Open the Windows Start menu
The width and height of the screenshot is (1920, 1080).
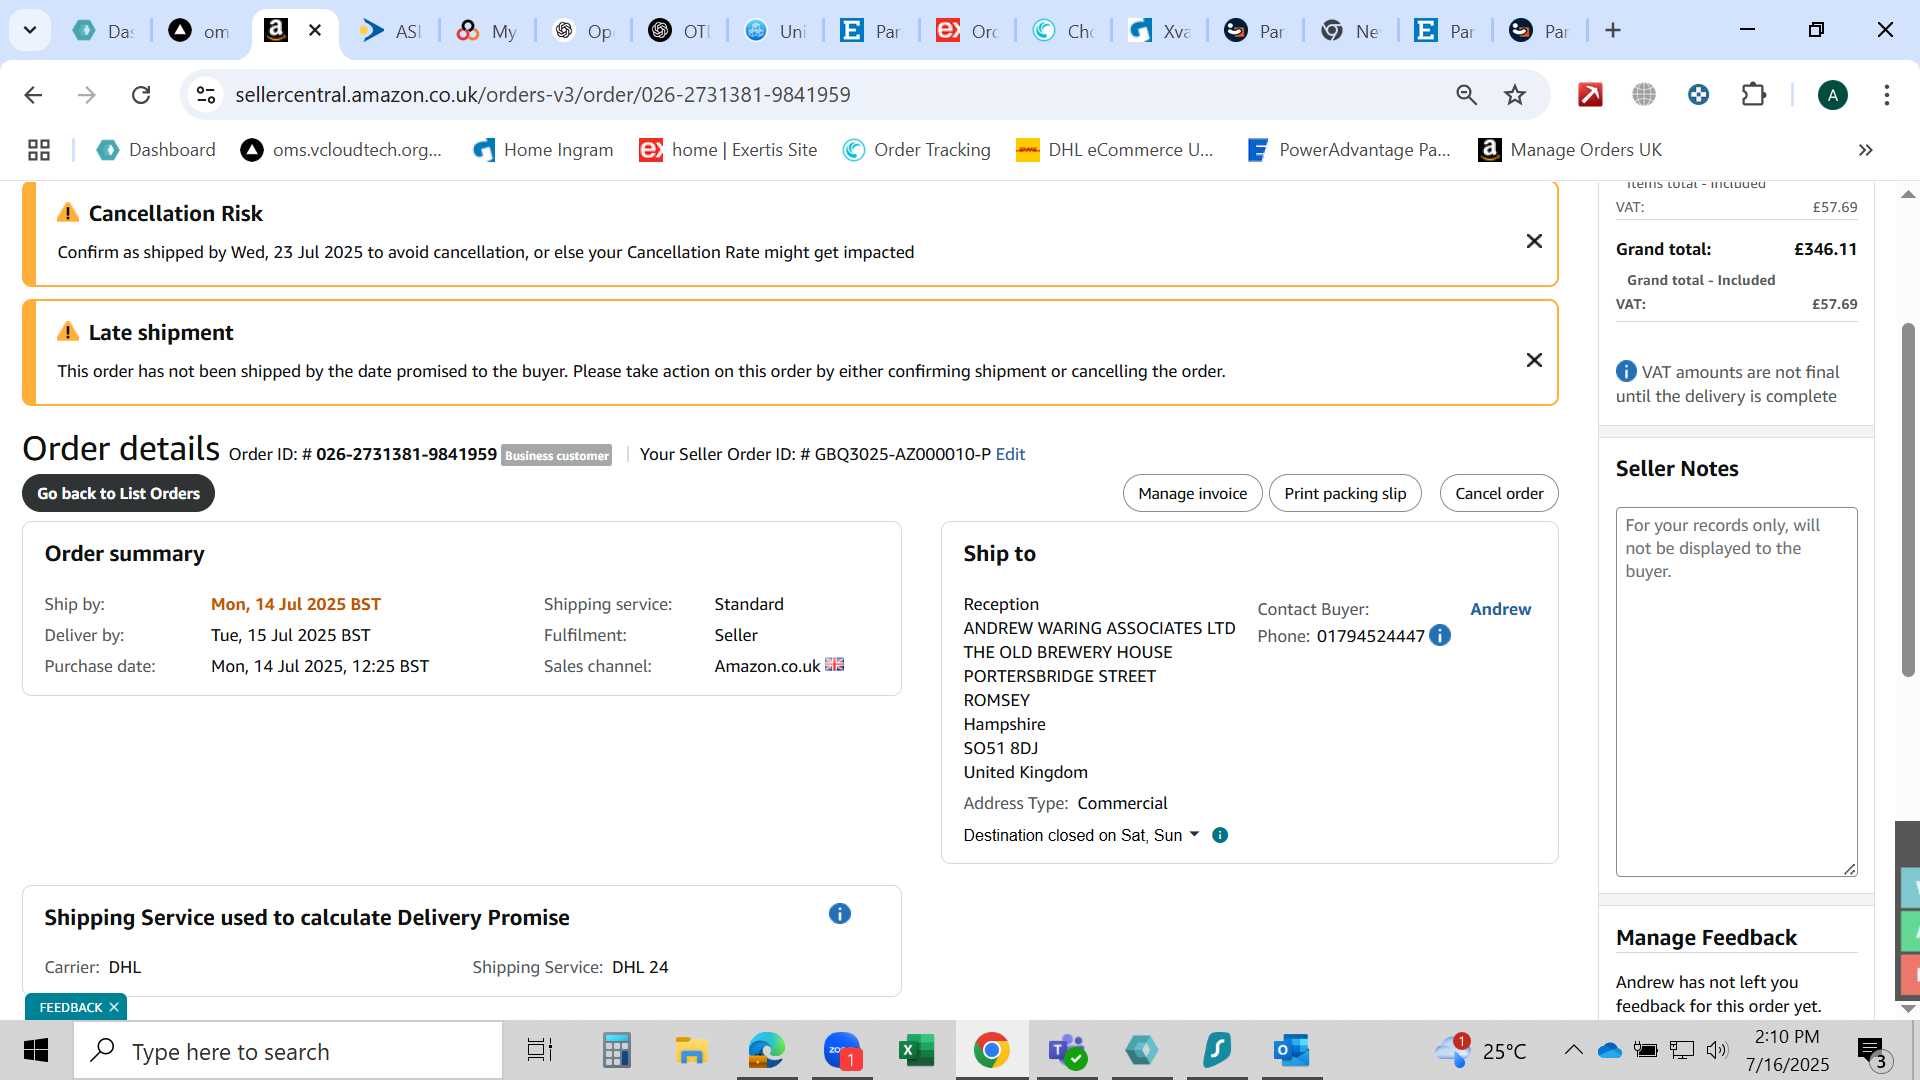pyautogui.click(x=36, y=1051)
